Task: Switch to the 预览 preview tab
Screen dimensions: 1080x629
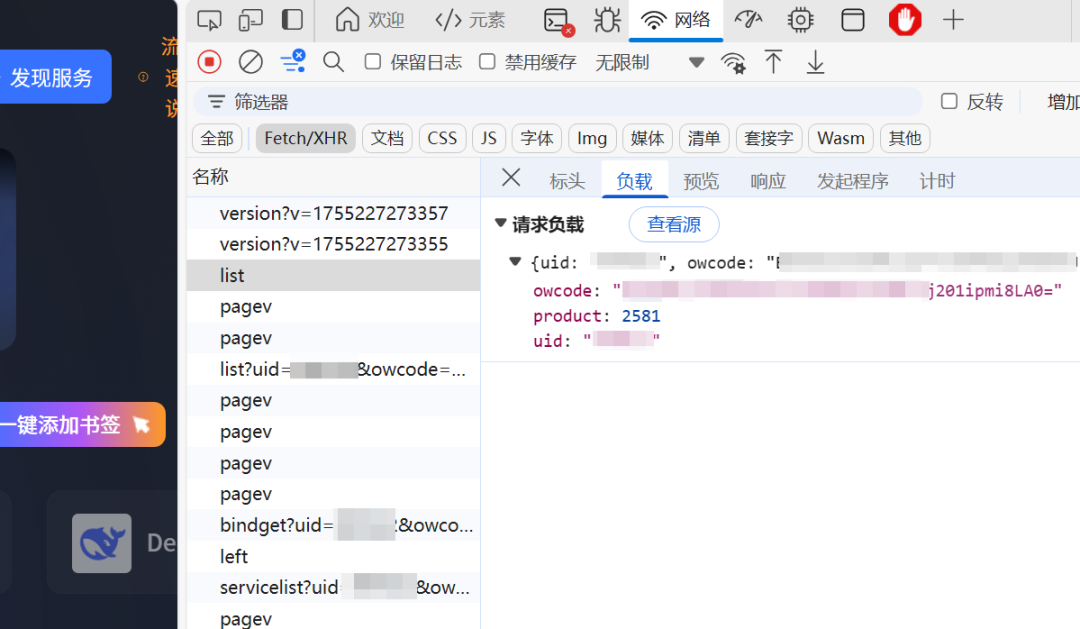Action: point(700,181)
